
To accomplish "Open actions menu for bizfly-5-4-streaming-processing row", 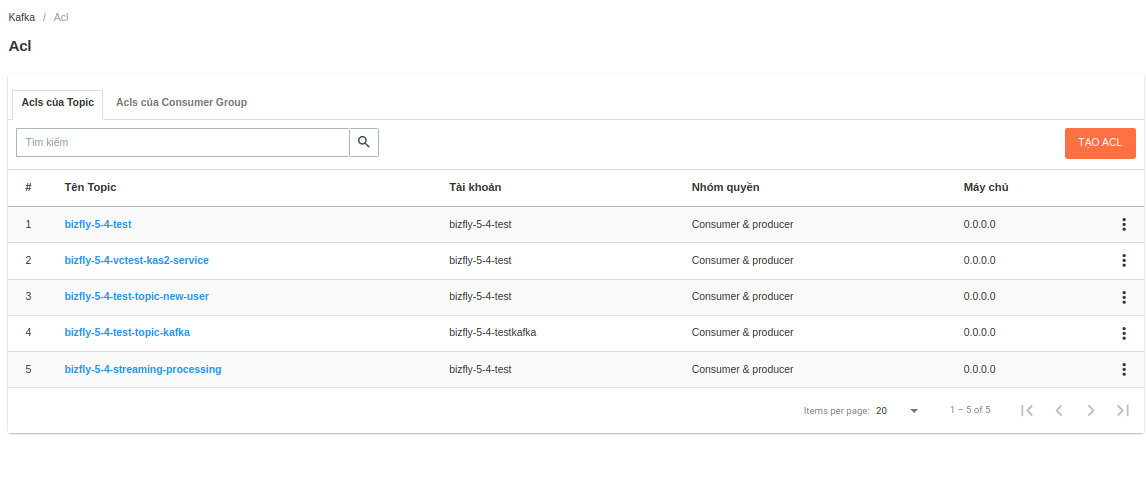I will (1123, 369).
